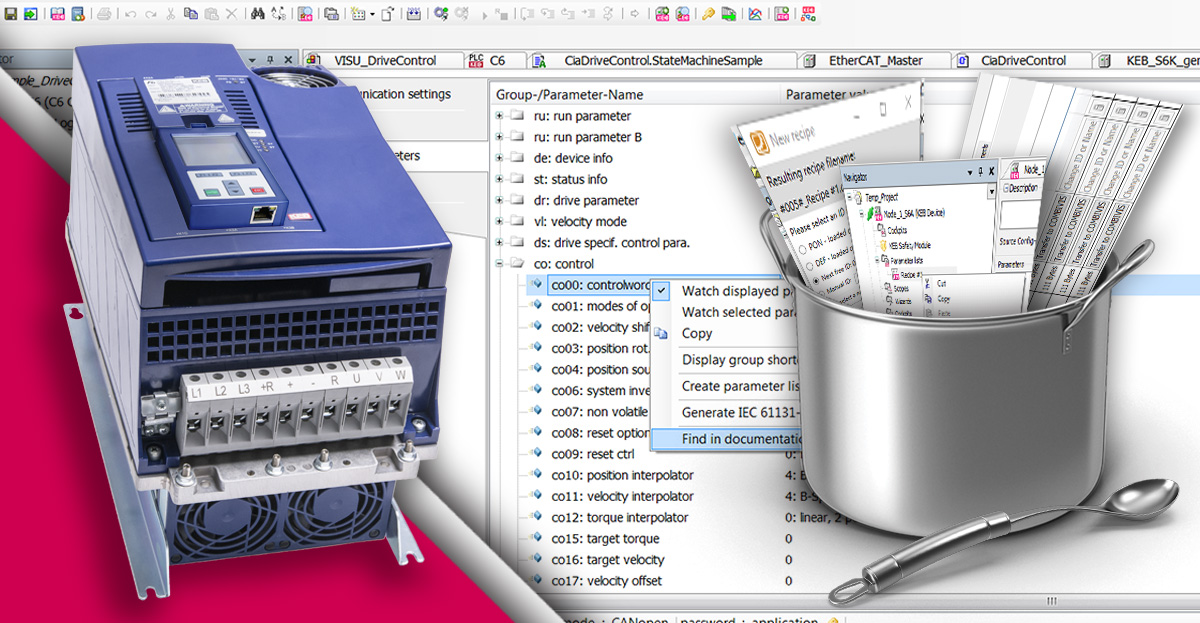The height and width of the screenshot is (623, 1200).
Task: Open the KEB_S6K tab at far right
Action: pos(1148,60)
